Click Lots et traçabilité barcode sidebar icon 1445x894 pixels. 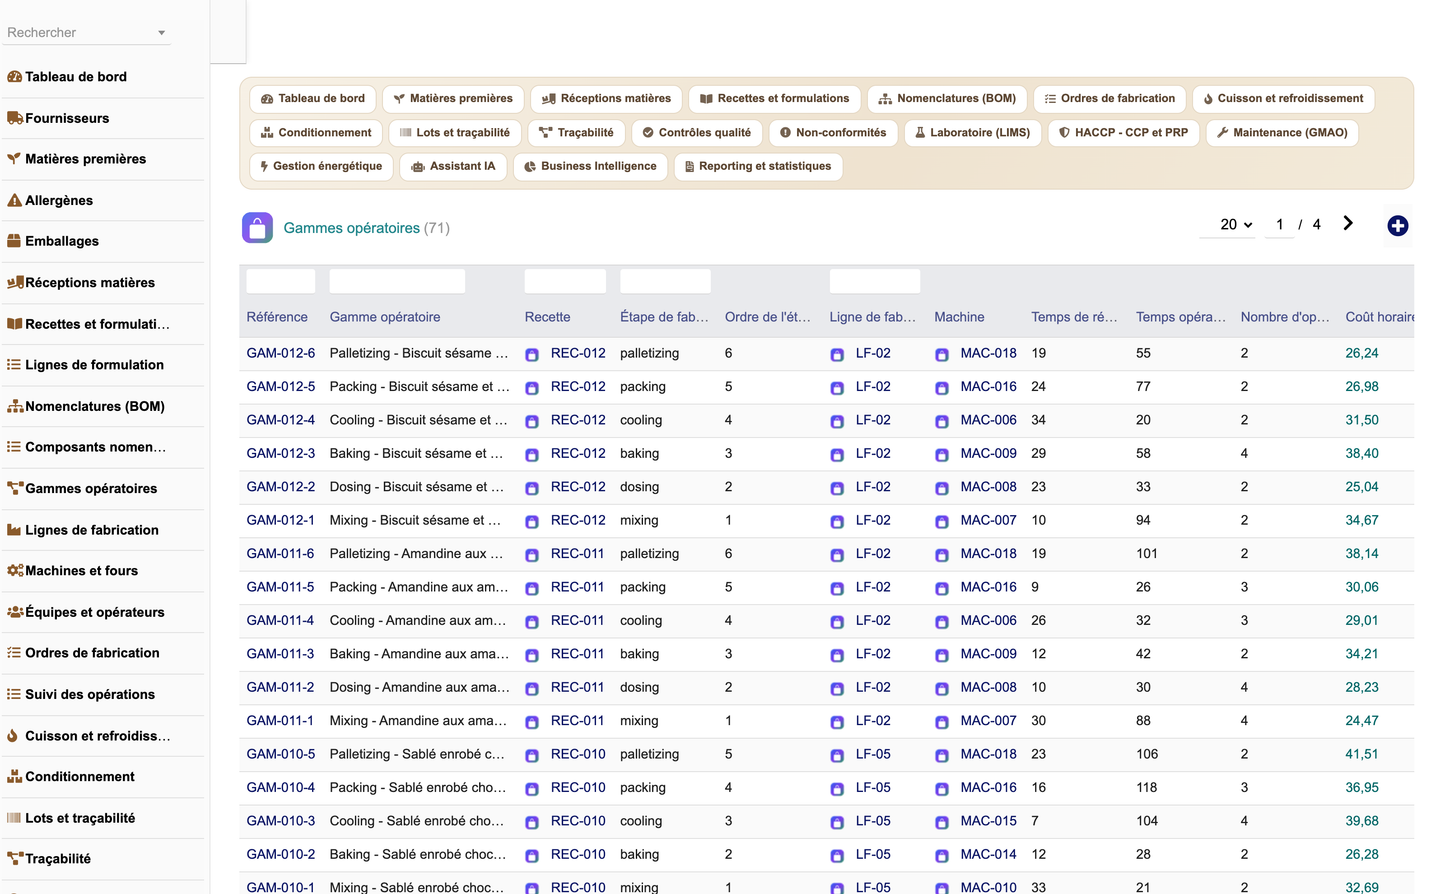pyautogui.click(x=14, y=818)
